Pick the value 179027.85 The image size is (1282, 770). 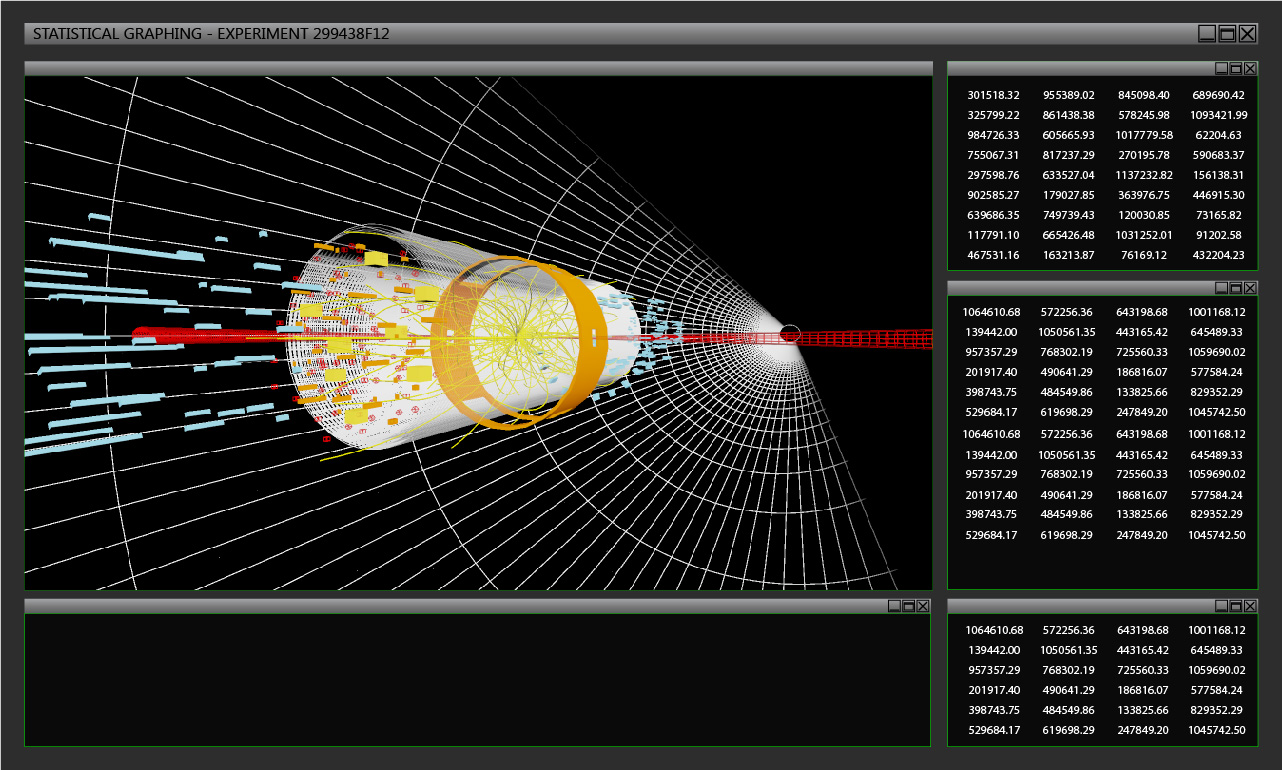tap(1069, 195)
